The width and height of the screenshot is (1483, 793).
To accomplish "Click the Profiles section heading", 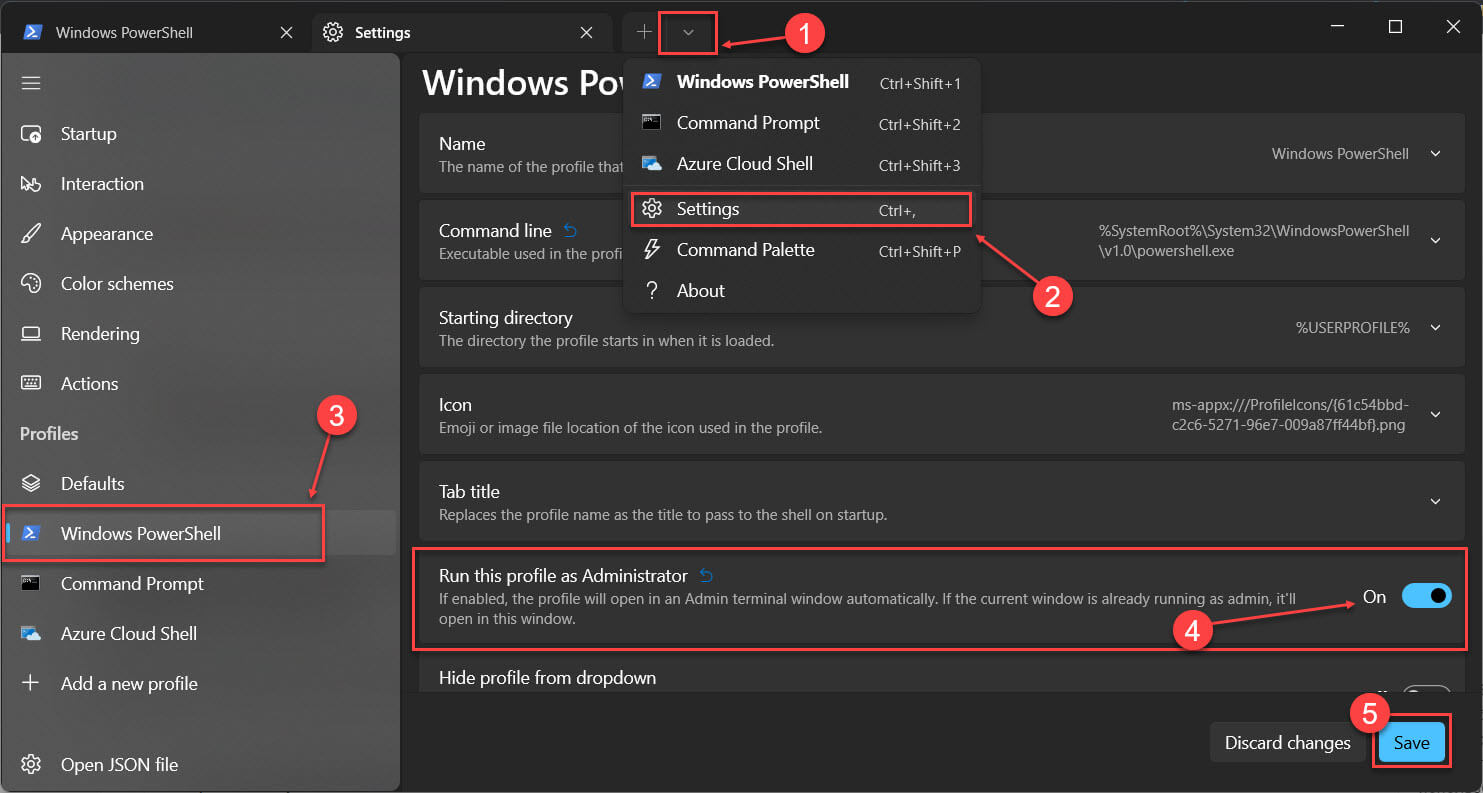I will point(49,434).
